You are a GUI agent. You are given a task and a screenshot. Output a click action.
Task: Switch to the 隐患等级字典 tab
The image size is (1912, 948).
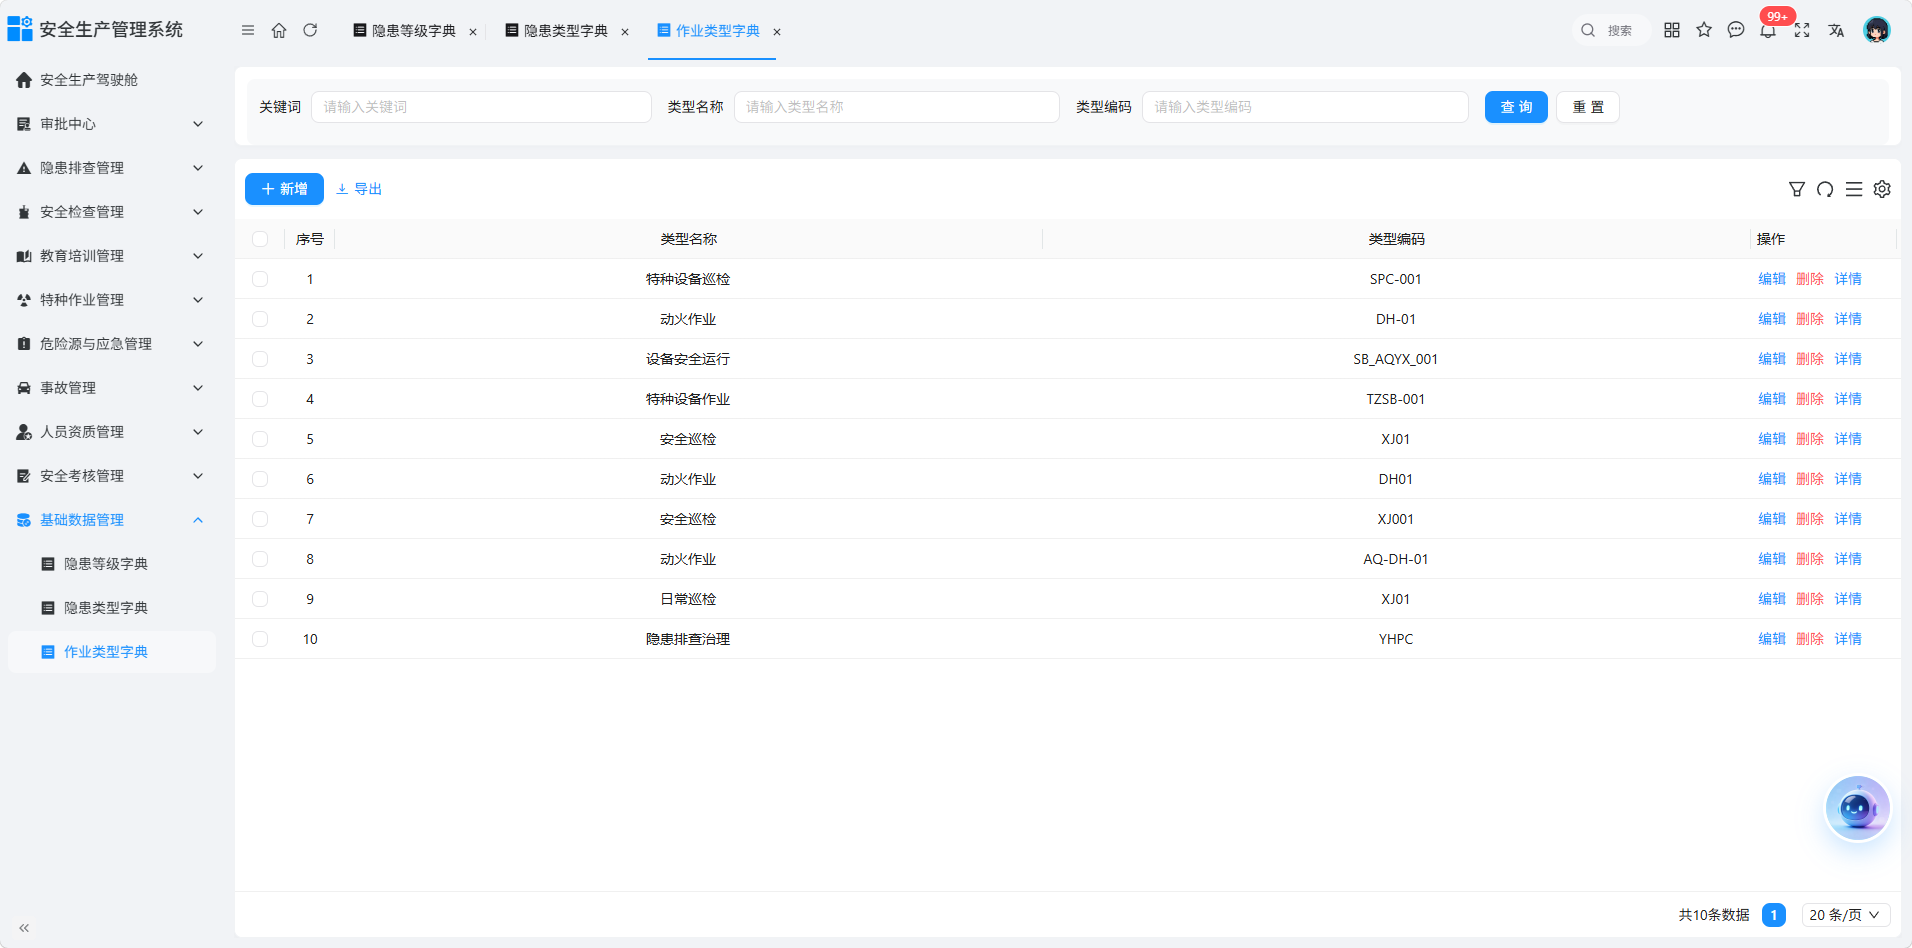pyautogui.click(x=413, y=31)
